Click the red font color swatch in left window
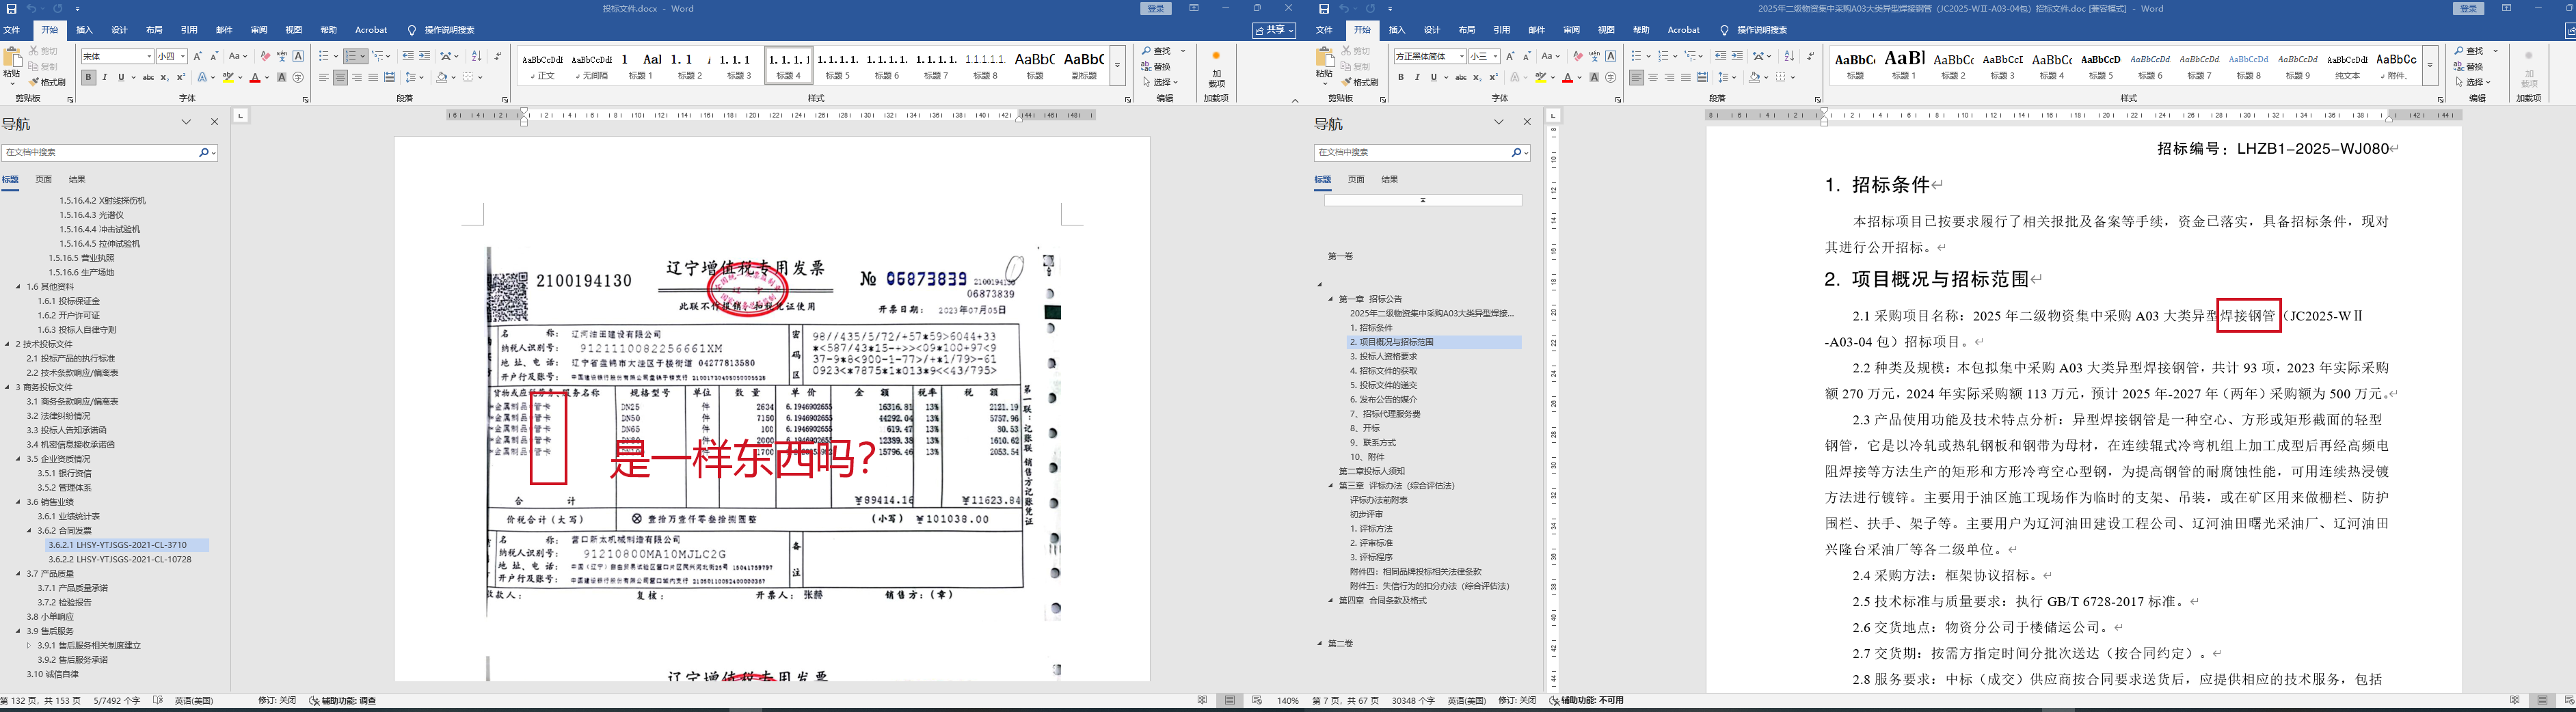The height and width of the screenshot is (712, 2576). 255,78
